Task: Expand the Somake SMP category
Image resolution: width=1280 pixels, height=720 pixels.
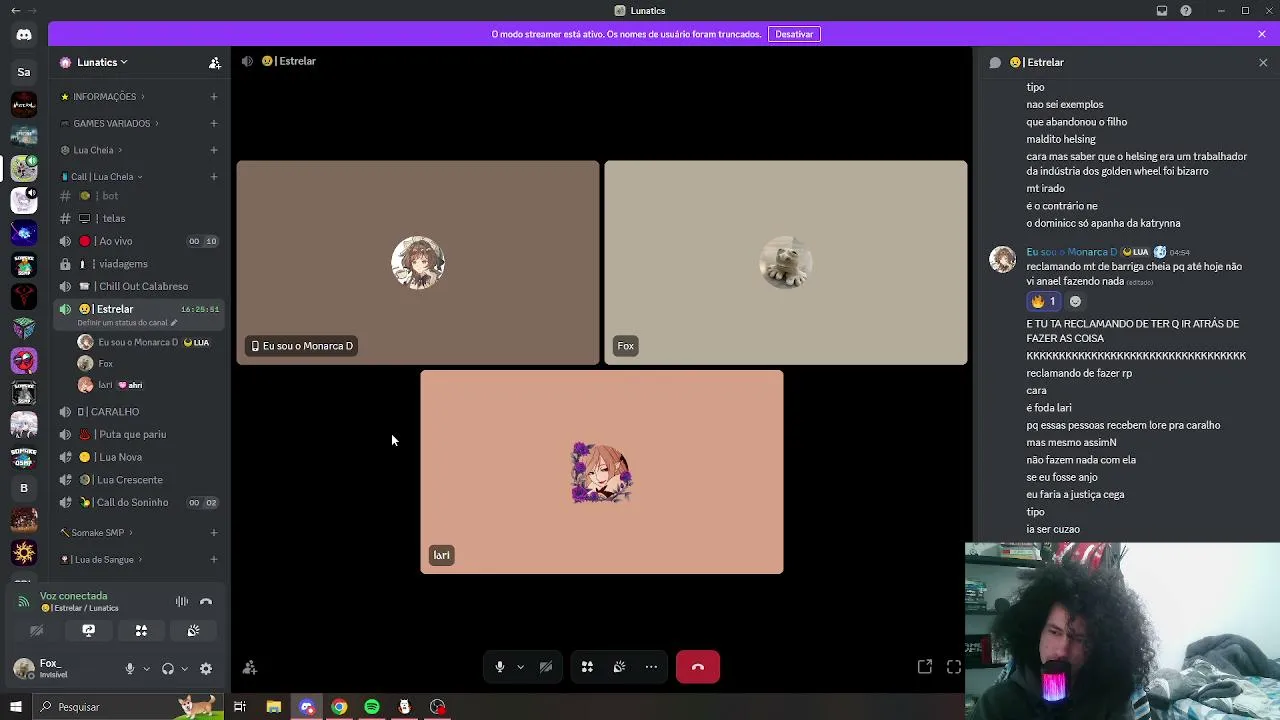Action: coord(97,532)
